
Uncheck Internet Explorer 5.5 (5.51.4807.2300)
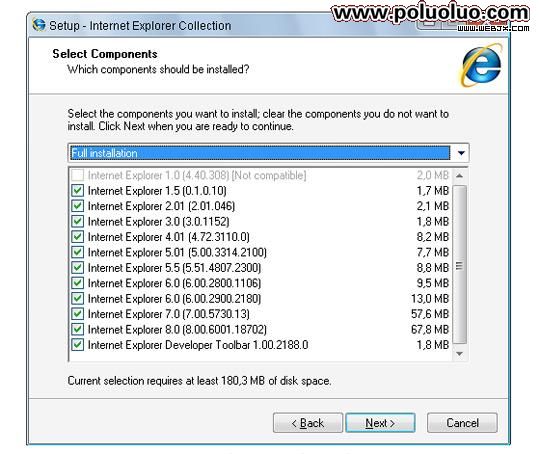click(77, 268)
